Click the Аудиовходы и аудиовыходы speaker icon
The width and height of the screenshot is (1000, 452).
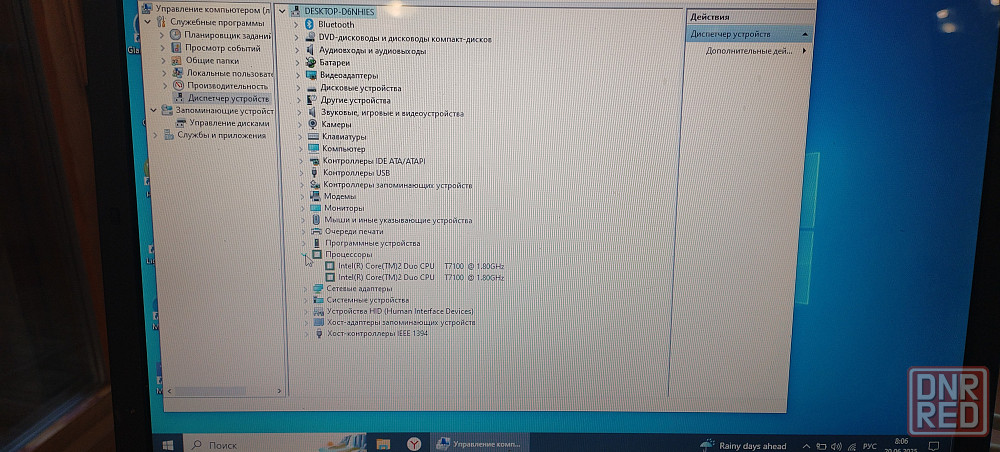(311, 50)
